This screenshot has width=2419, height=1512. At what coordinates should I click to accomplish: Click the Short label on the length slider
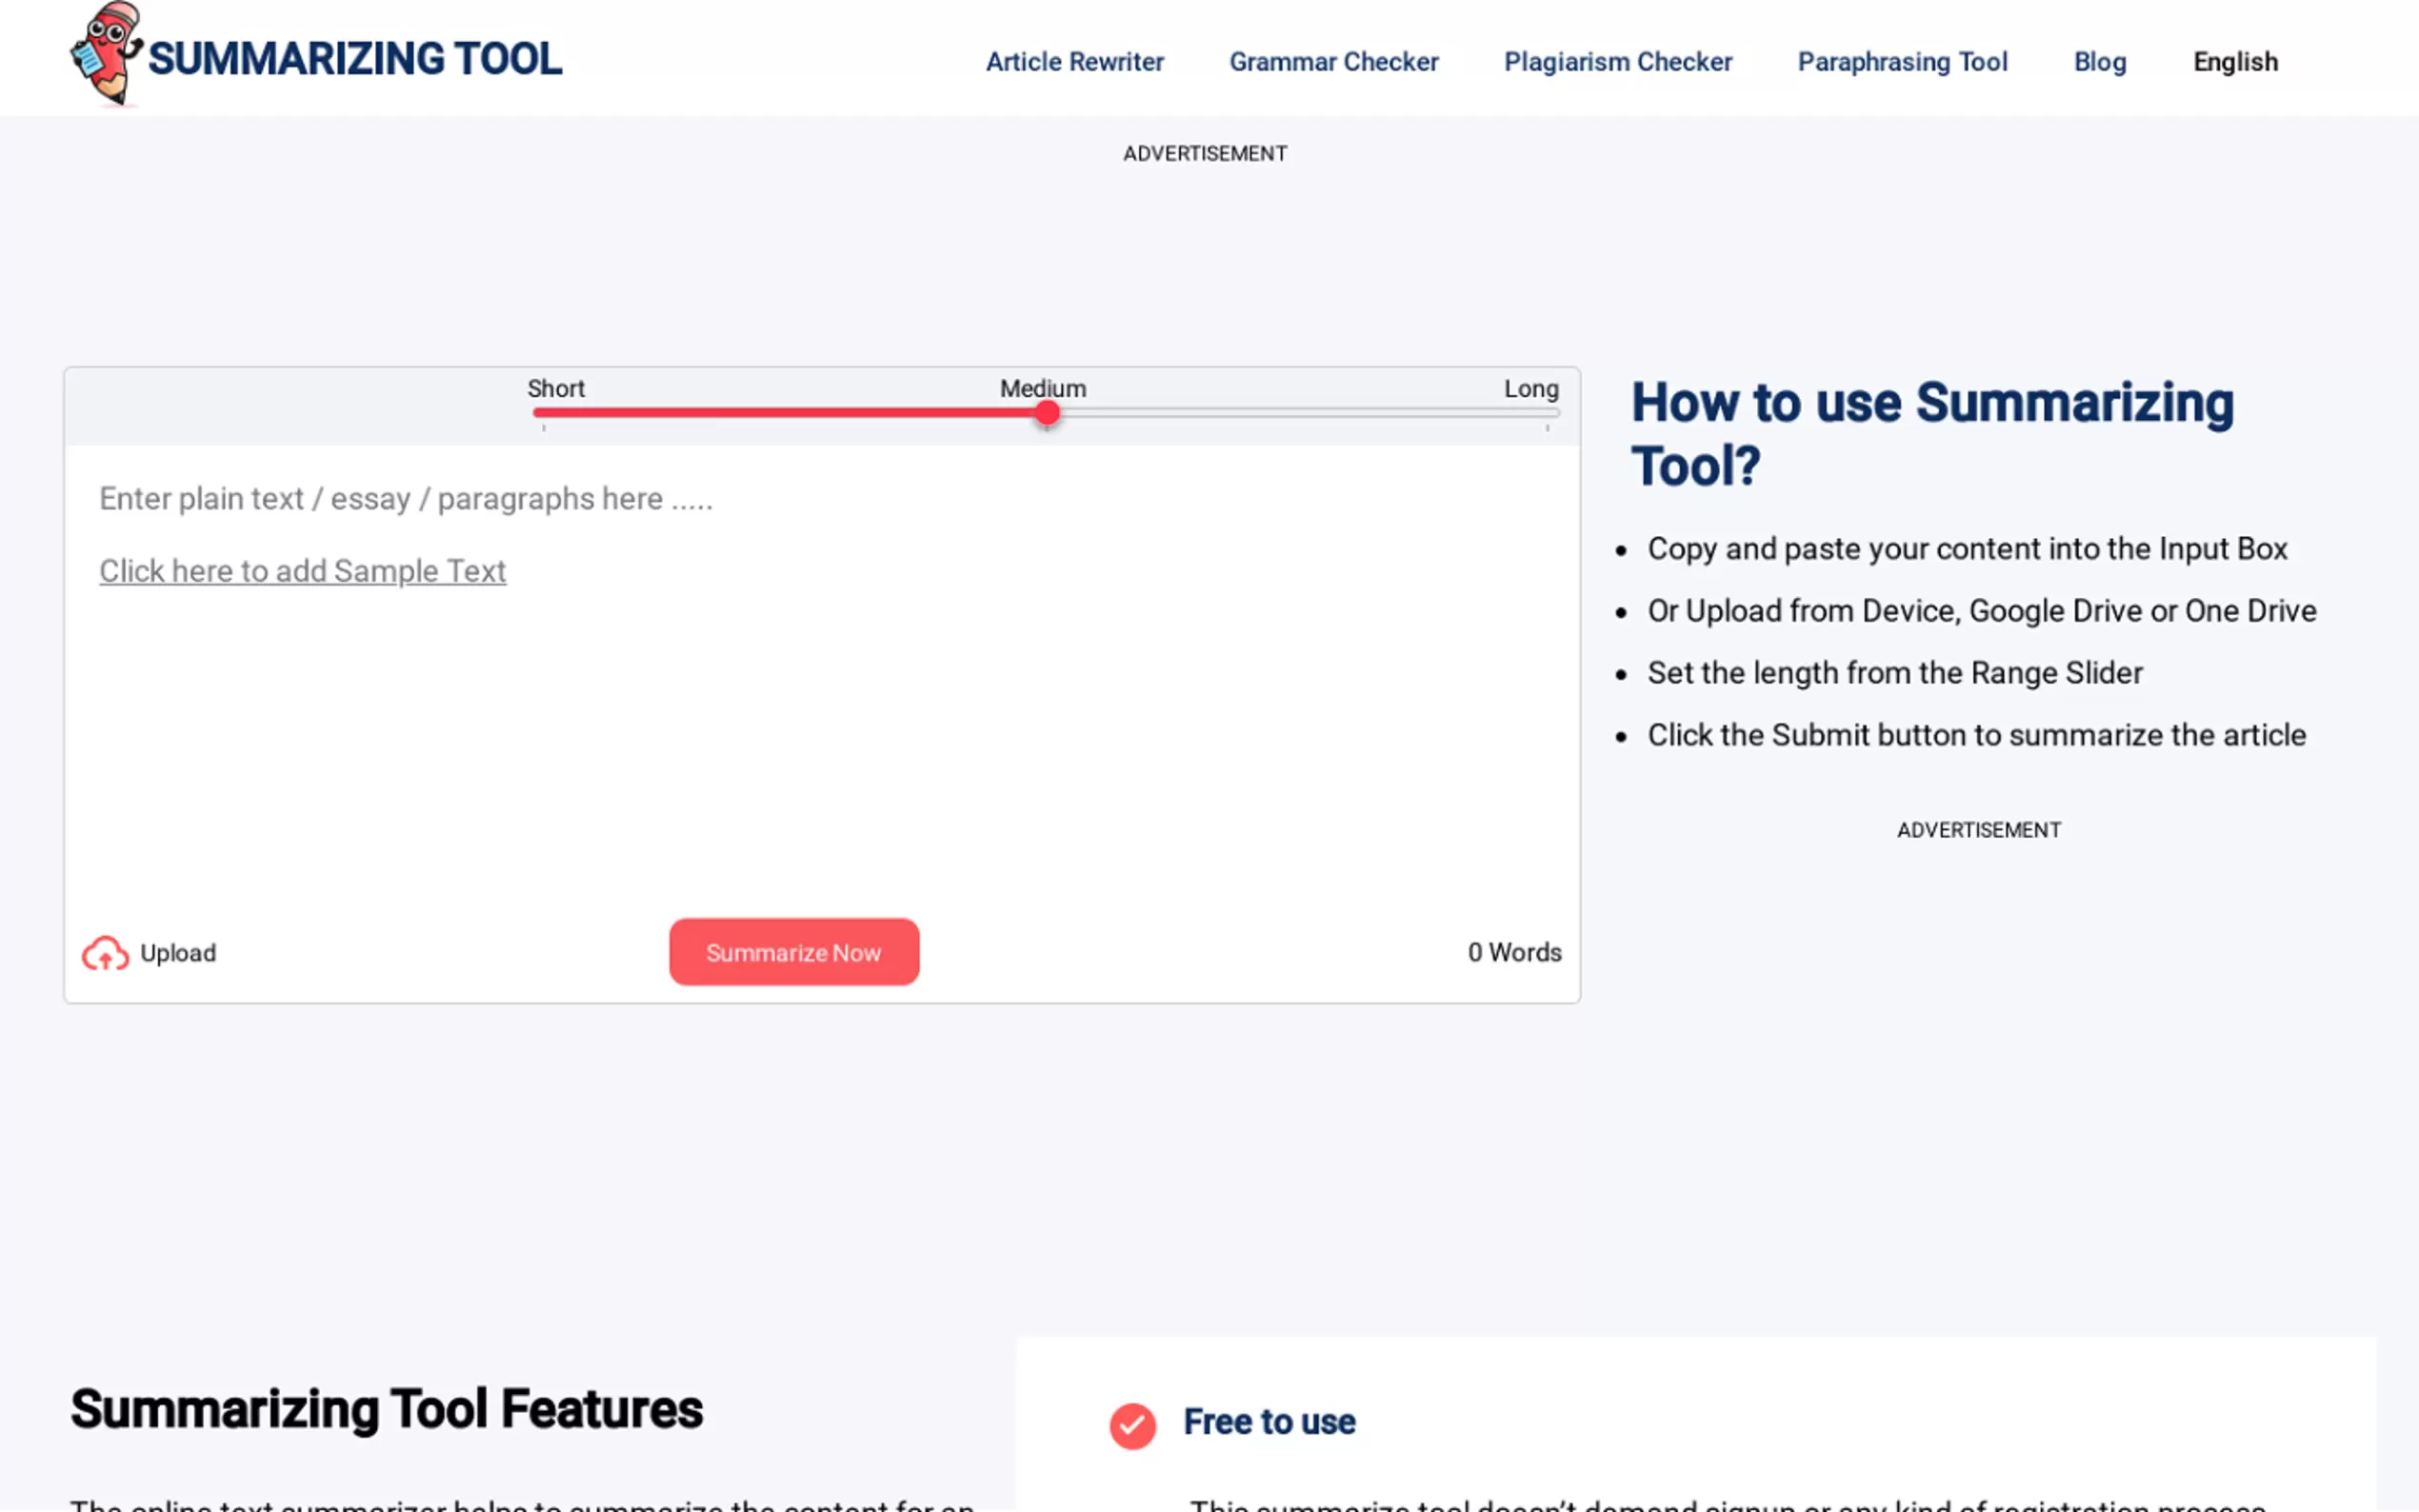point(556,389)
